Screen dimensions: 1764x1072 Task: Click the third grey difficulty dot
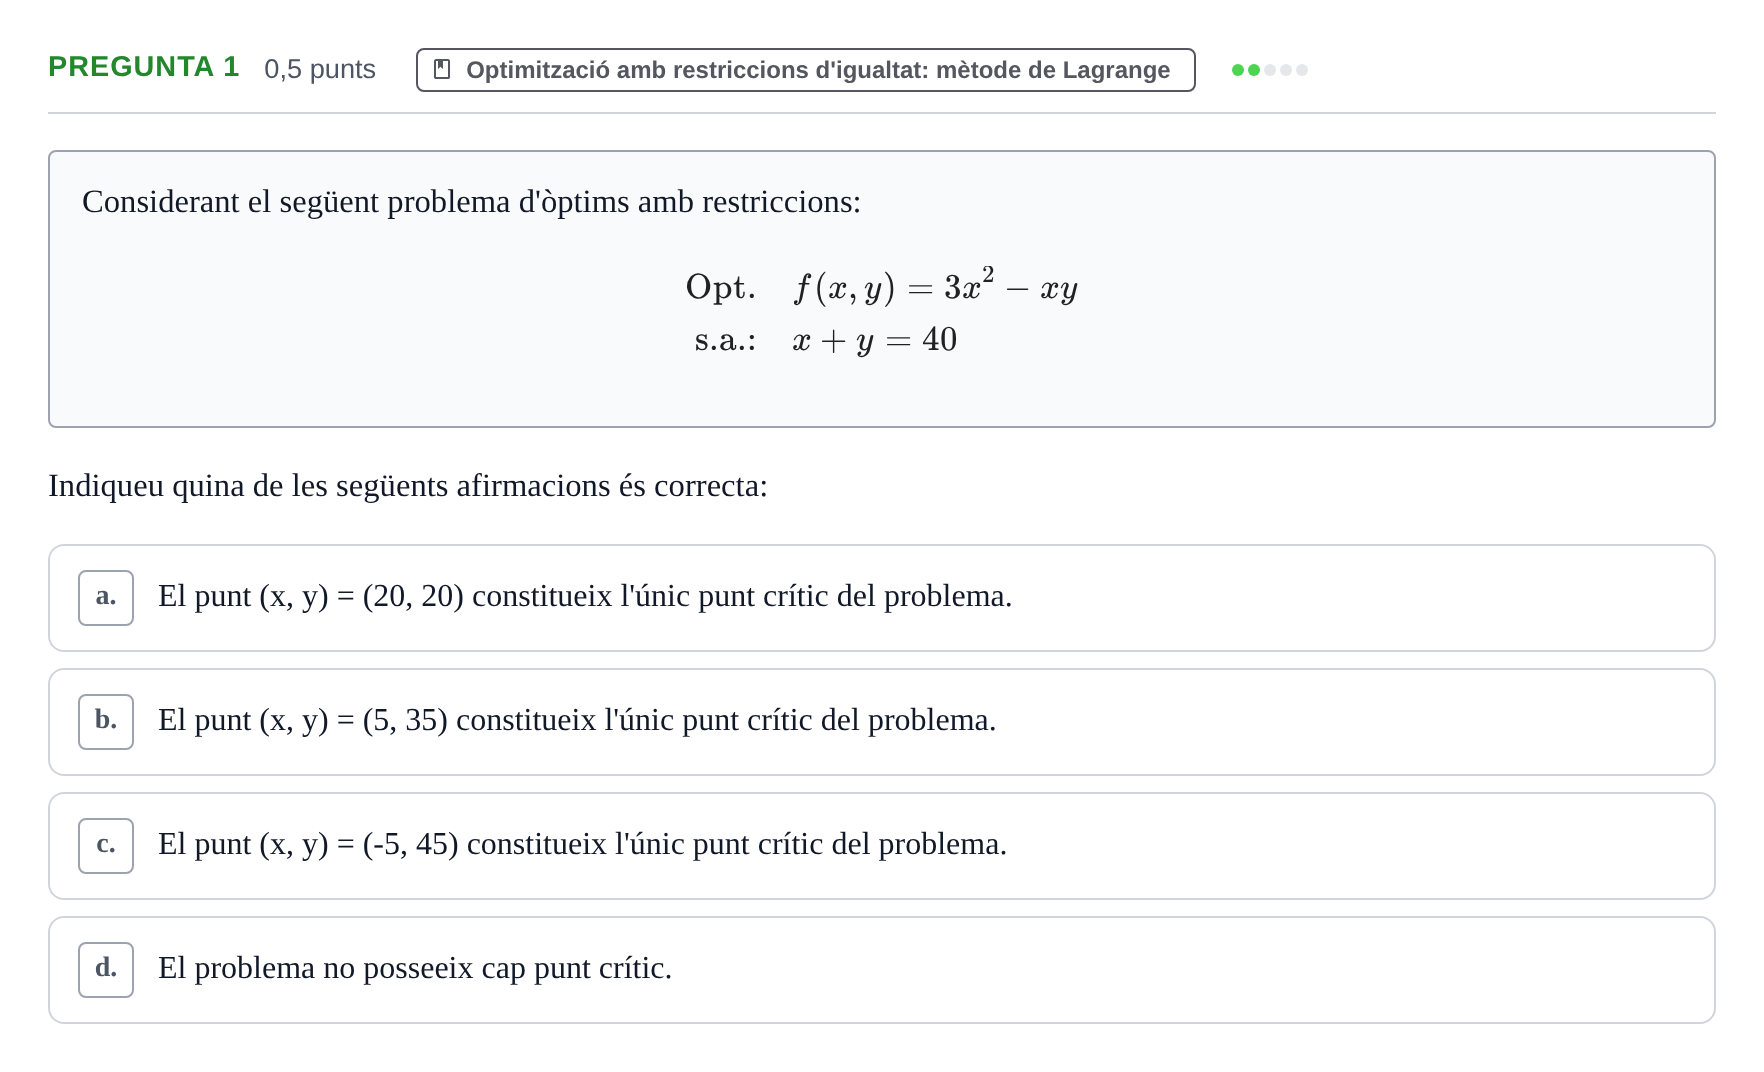1270,70
